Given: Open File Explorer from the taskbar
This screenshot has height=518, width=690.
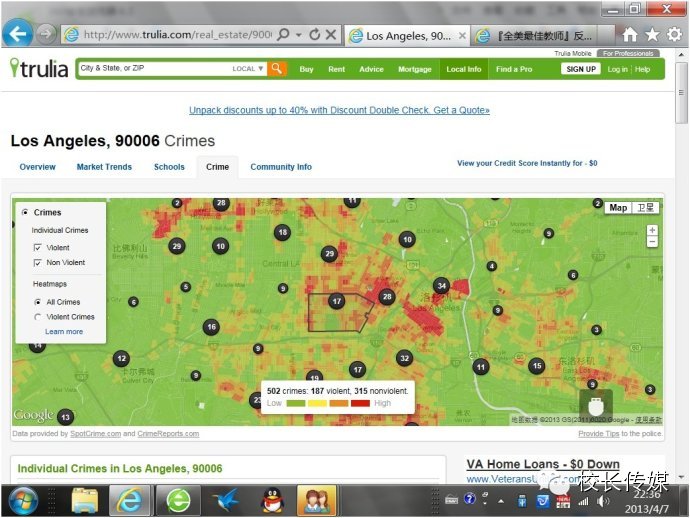Looking at the screenshot, I should pyautogui.click(x=84, y=500).
